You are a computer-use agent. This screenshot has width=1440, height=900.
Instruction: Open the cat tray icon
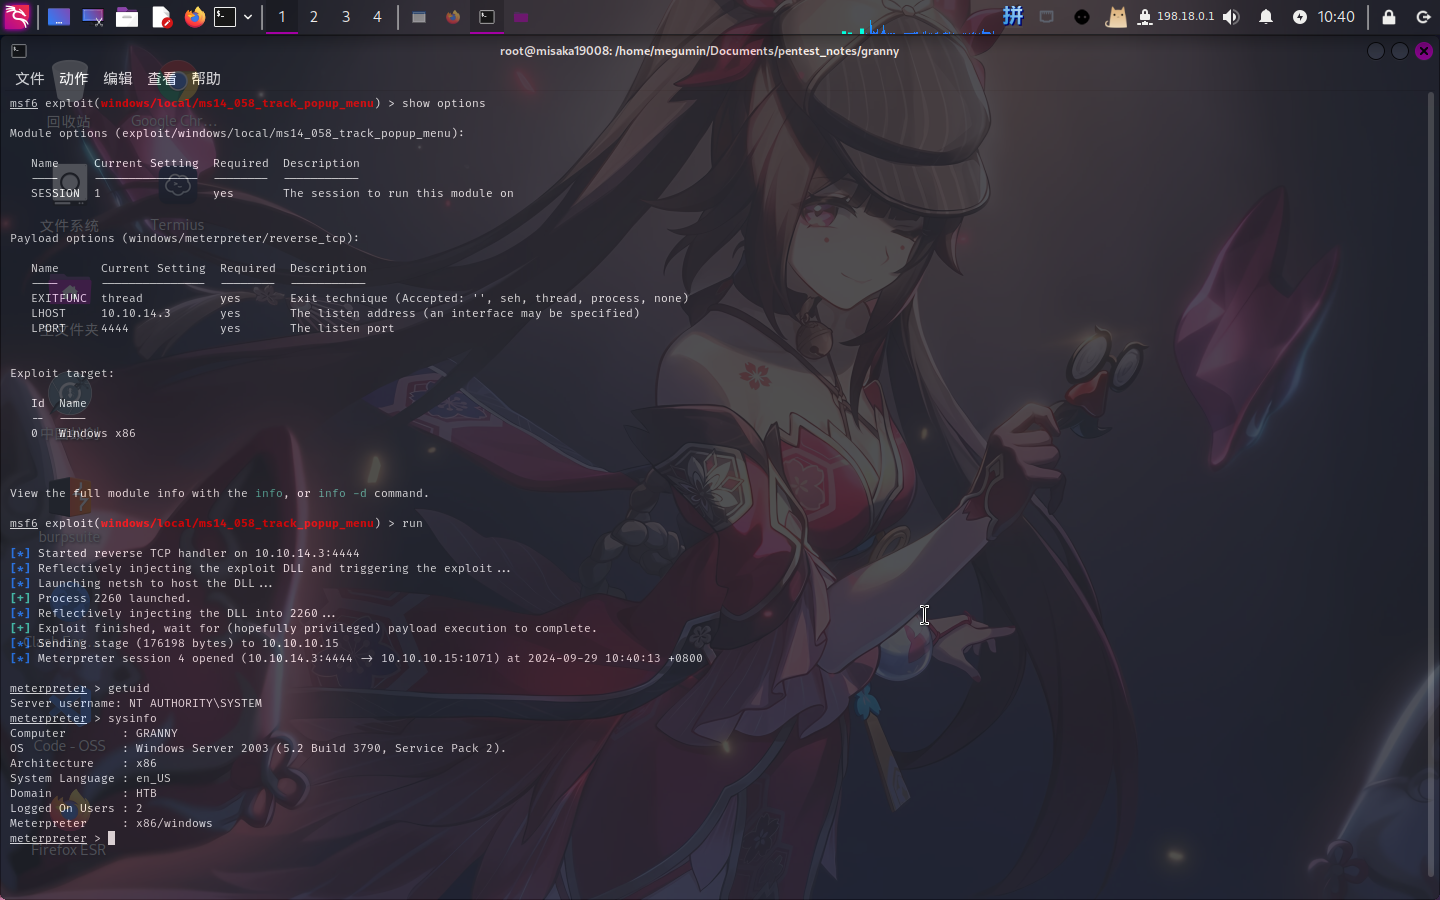pos(1116,17)
